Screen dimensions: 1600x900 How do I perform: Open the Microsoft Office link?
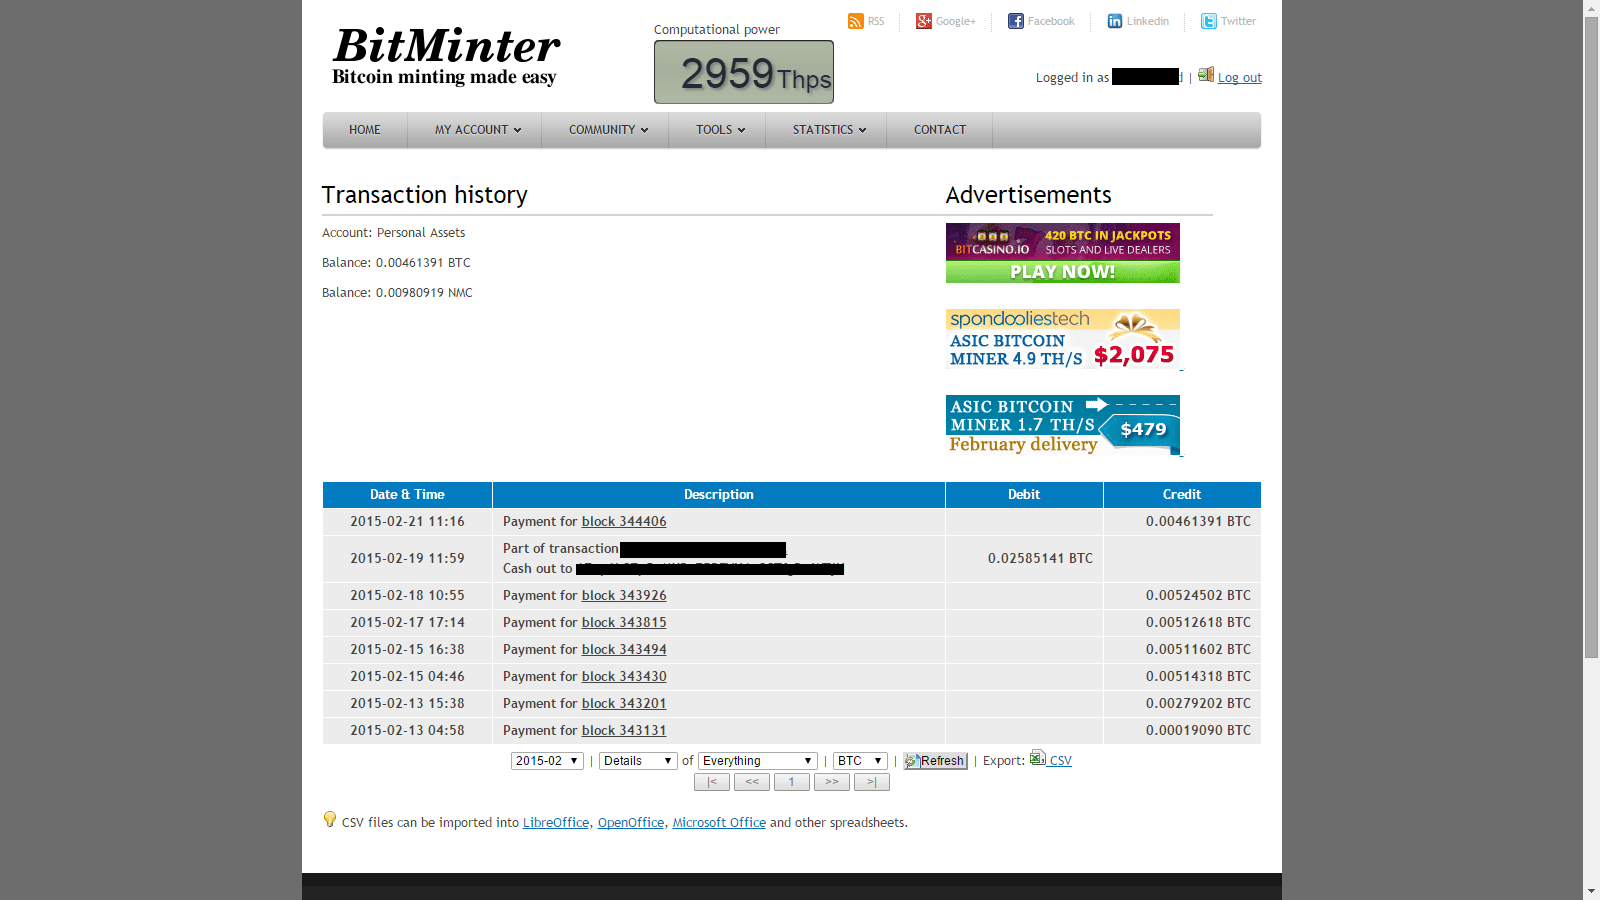719,823
